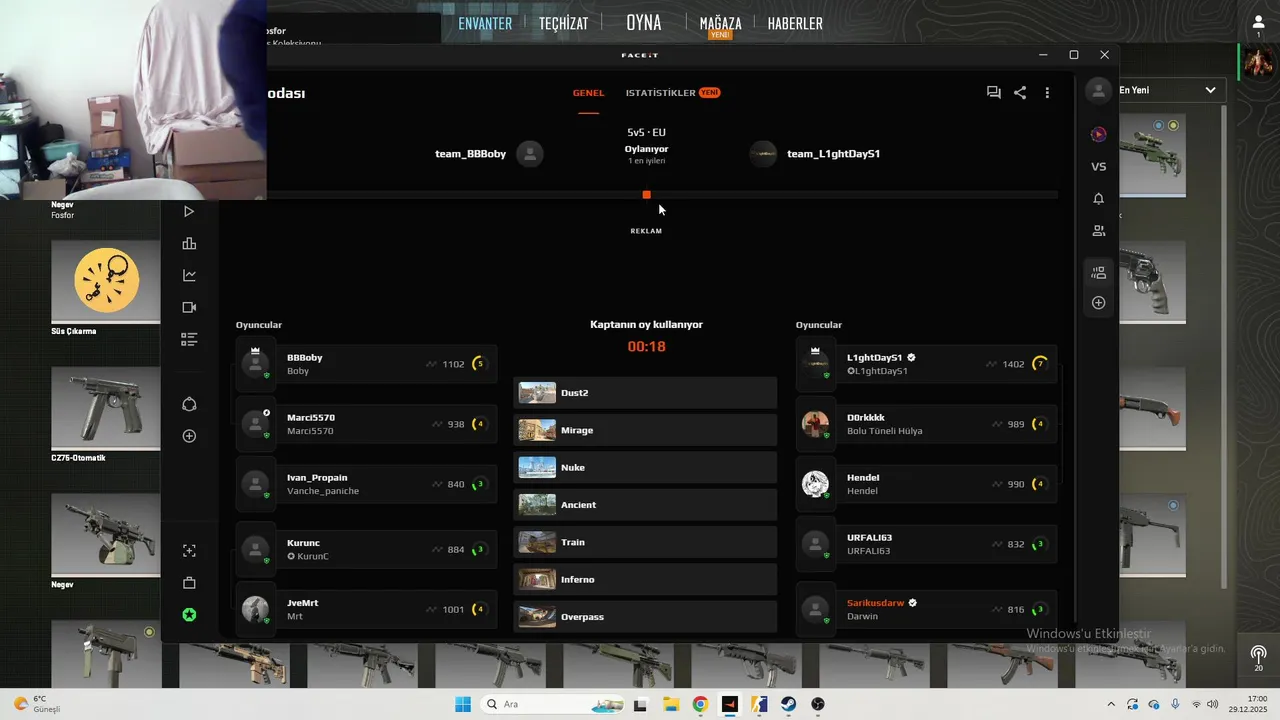Image resolution: width=1280 pixels, height=720 pixels.
Task: Select the Train map
Action: coord(645,542)
